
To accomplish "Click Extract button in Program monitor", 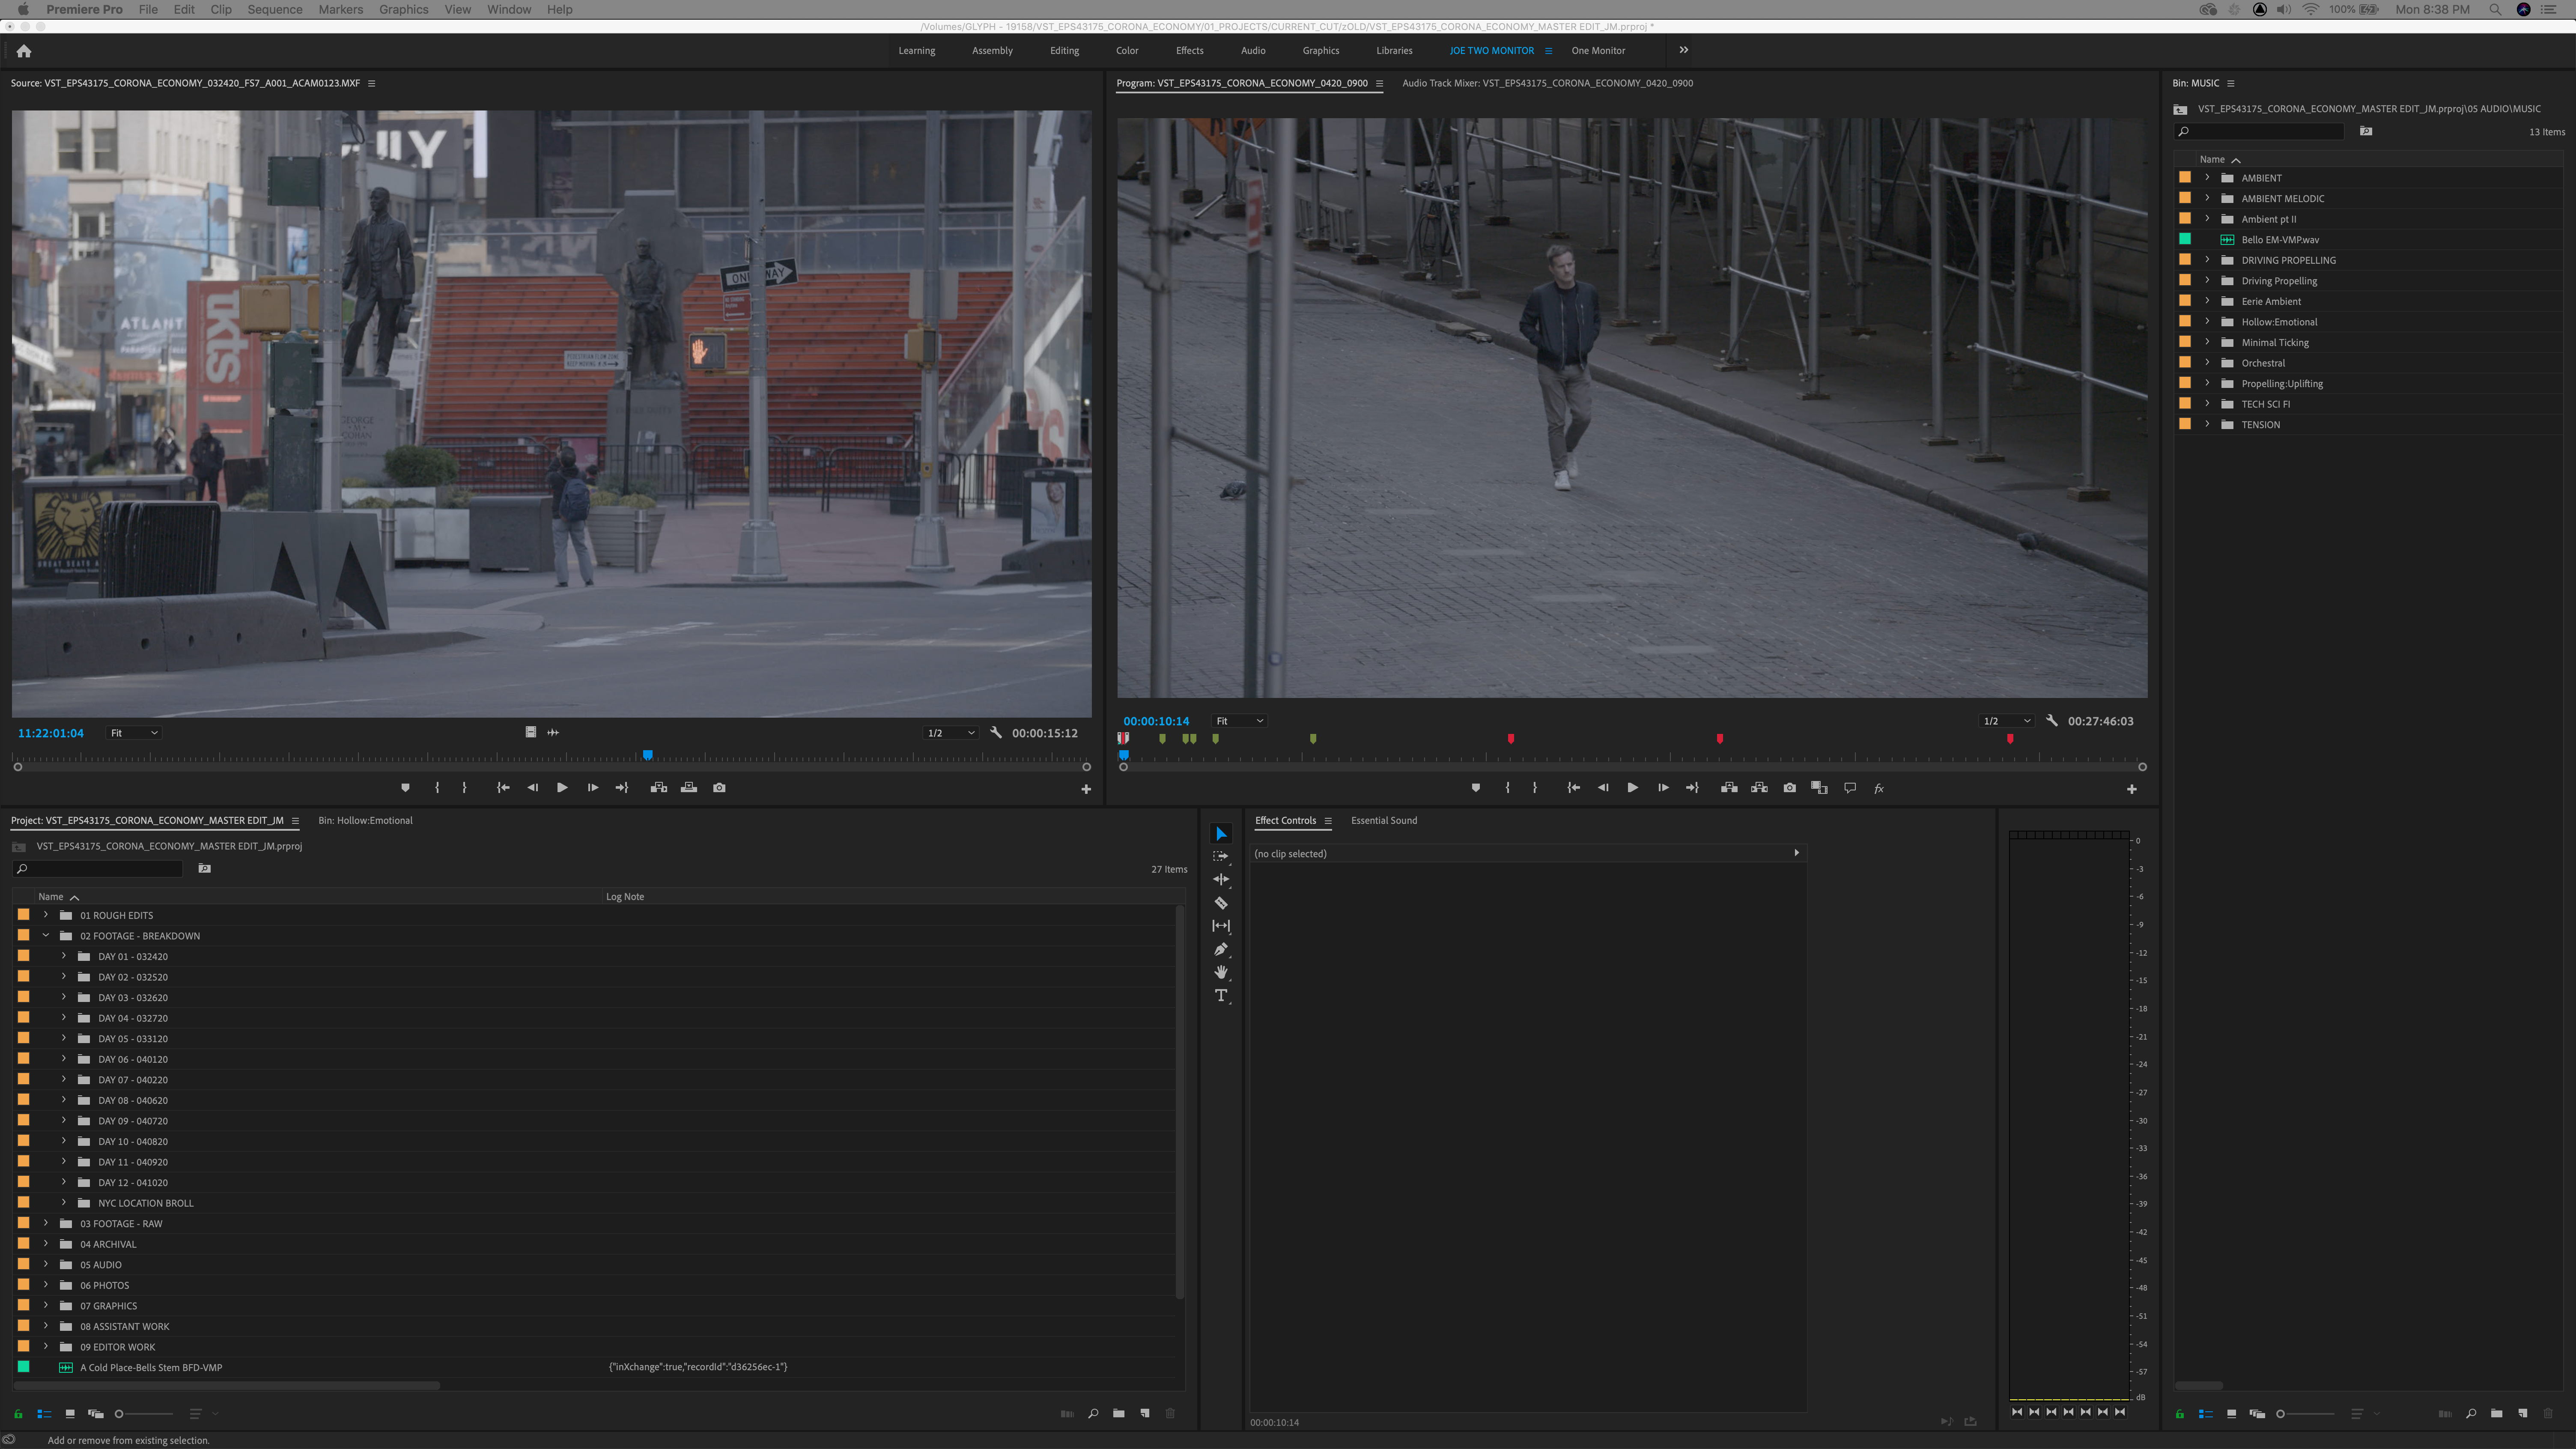I will pyautogui.click(x=1759, y=788).
